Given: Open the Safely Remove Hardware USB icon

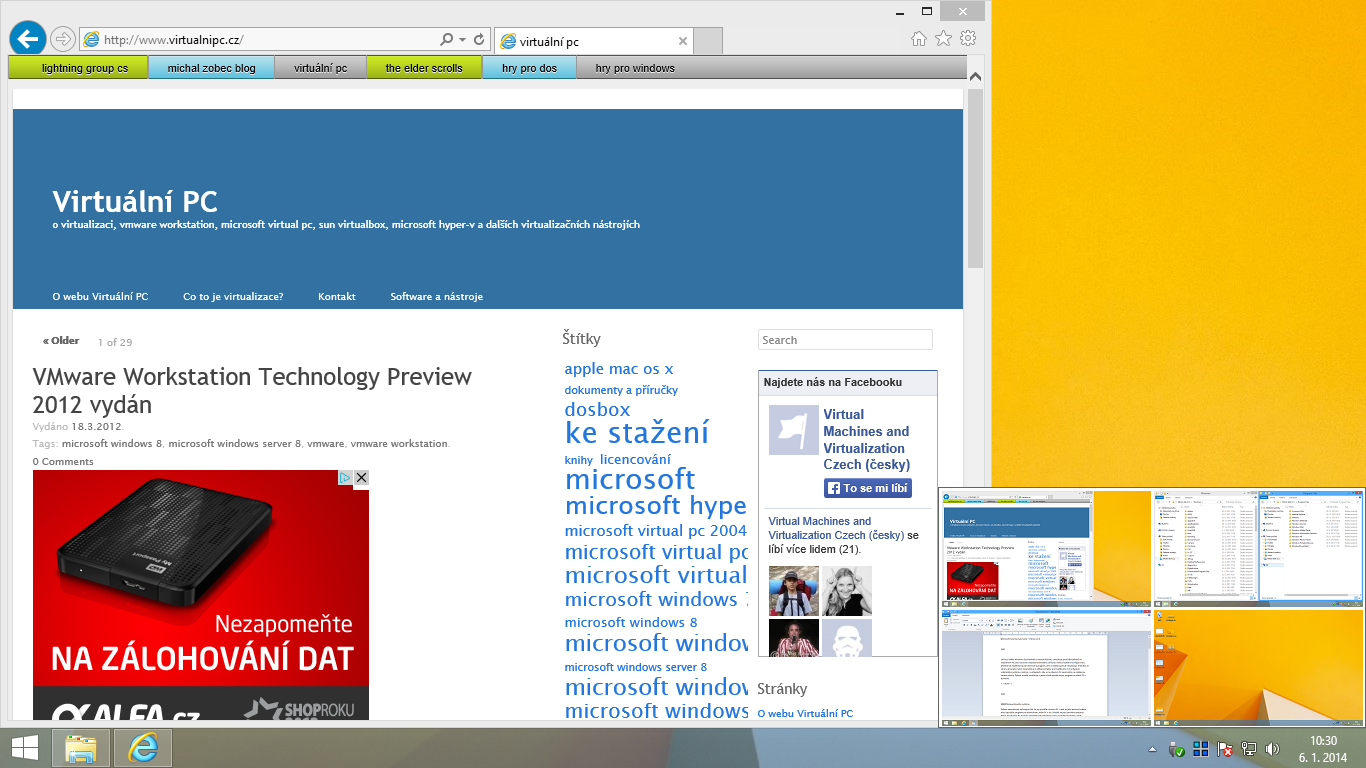Looking at the screenshot, I should click(x=1177, y=749).
